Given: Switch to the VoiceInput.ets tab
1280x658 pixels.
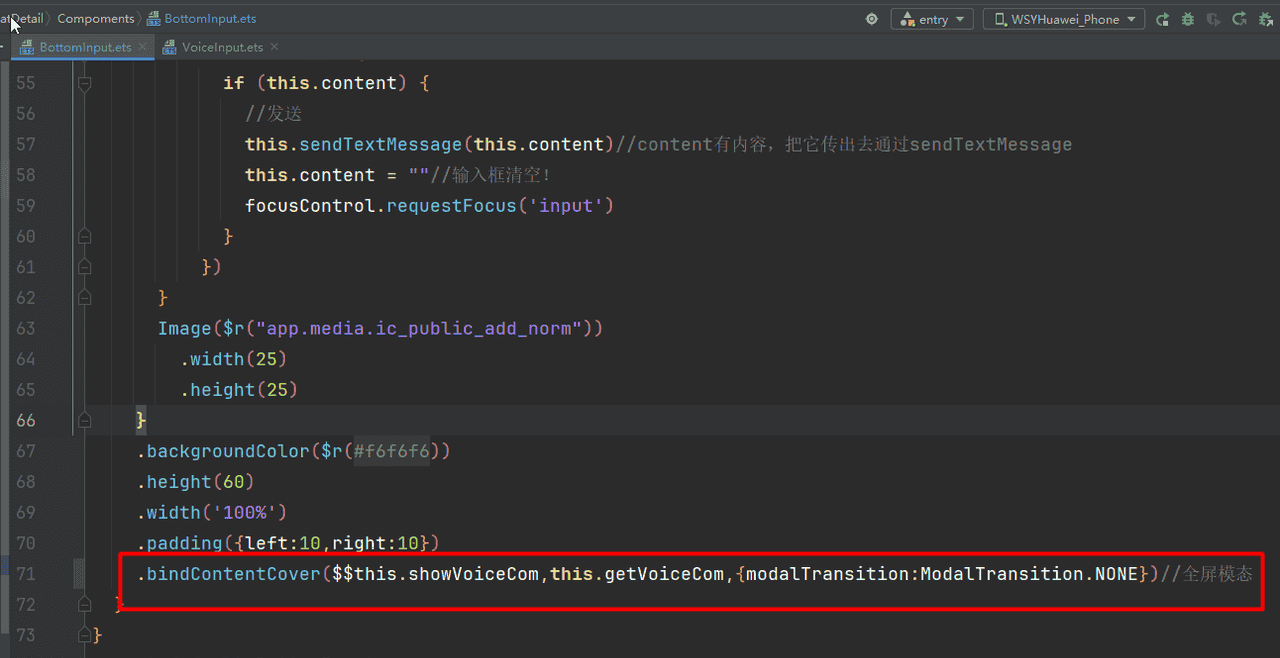Looking at the screenshot, I should pos(222,47).
